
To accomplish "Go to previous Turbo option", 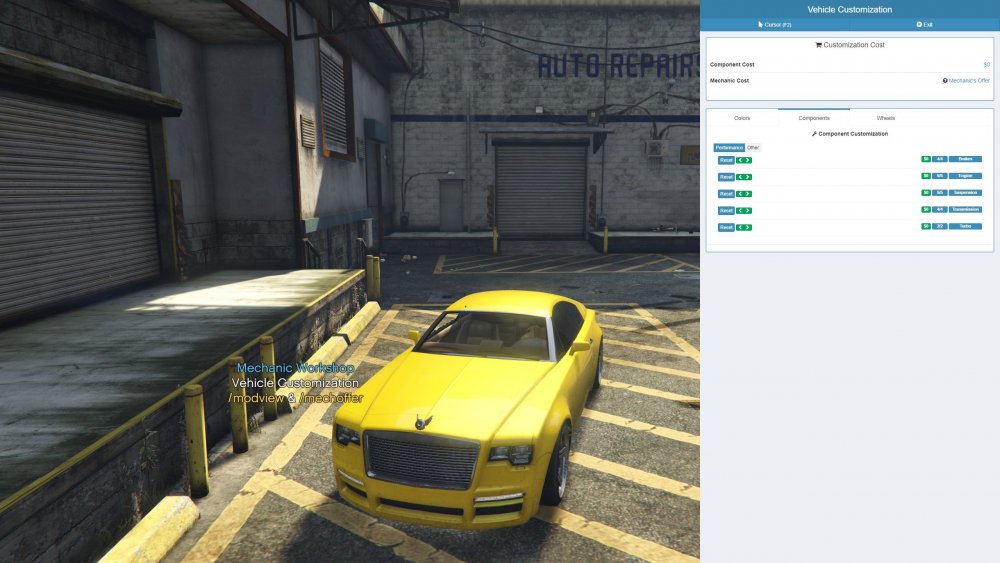I will pyautogui.click(x=740, y=227).
